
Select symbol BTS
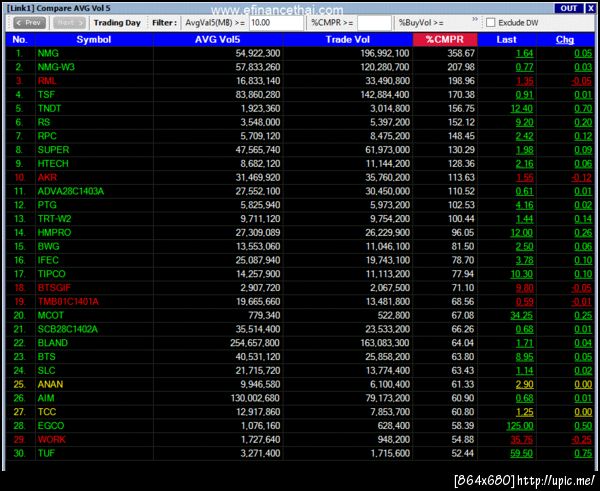(47, 357)
